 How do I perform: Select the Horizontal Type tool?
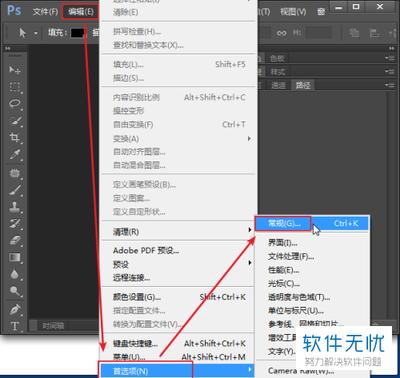pos(15,326)
